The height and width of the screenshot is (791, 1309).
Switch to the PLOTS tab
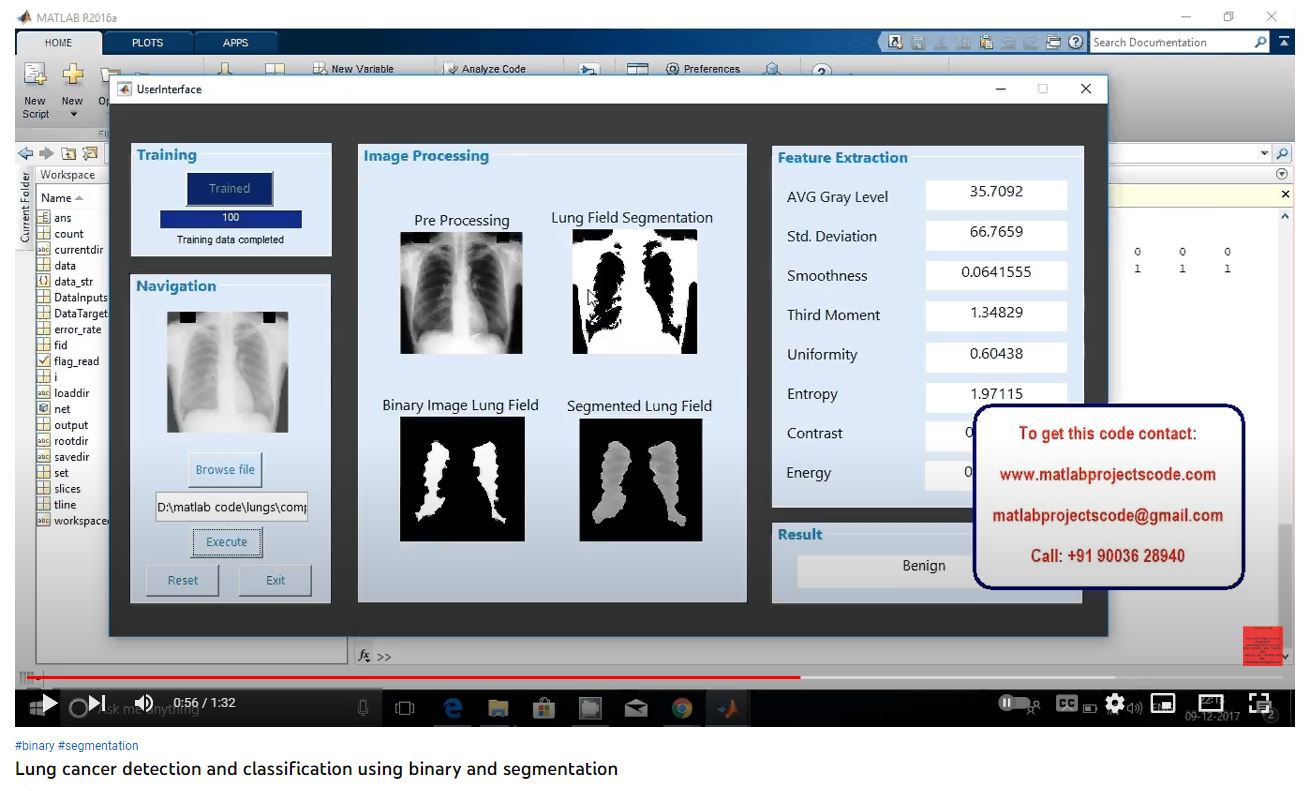tap(147, 43)
